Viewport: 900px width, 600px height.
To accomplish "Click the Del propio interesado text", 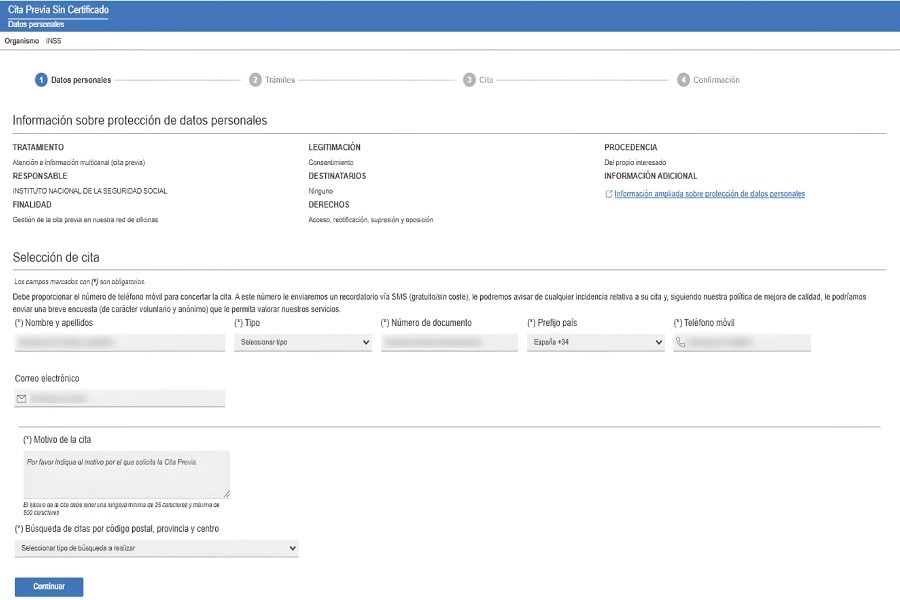I will [635, 162].
